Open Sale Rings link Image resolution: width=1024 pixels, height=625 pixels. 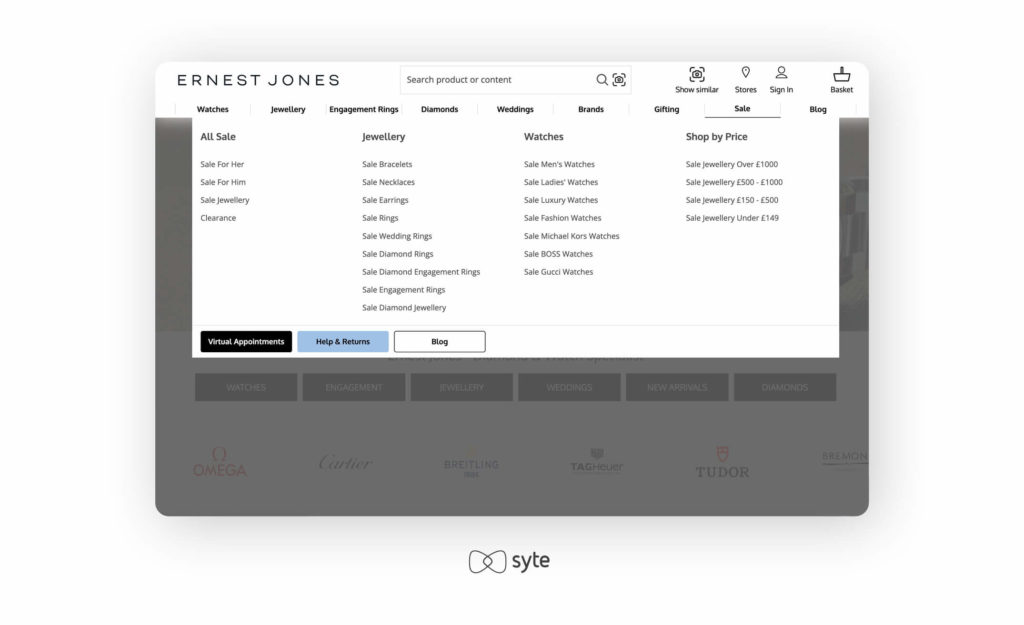pyautogui.click(x=380, y=218)
